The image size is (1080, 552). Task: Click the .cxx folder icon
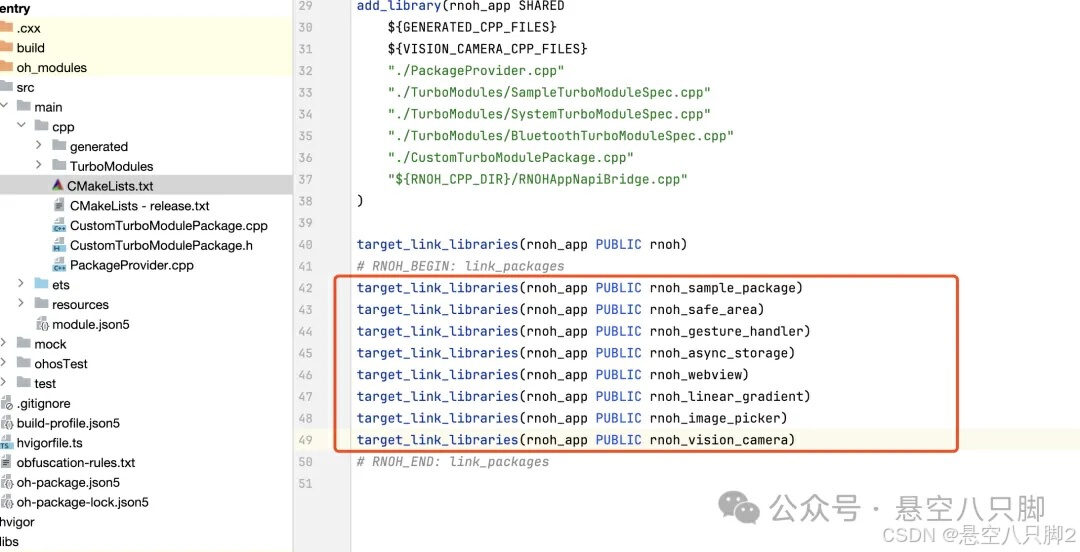pyautogui.click(x=6, y=28)
